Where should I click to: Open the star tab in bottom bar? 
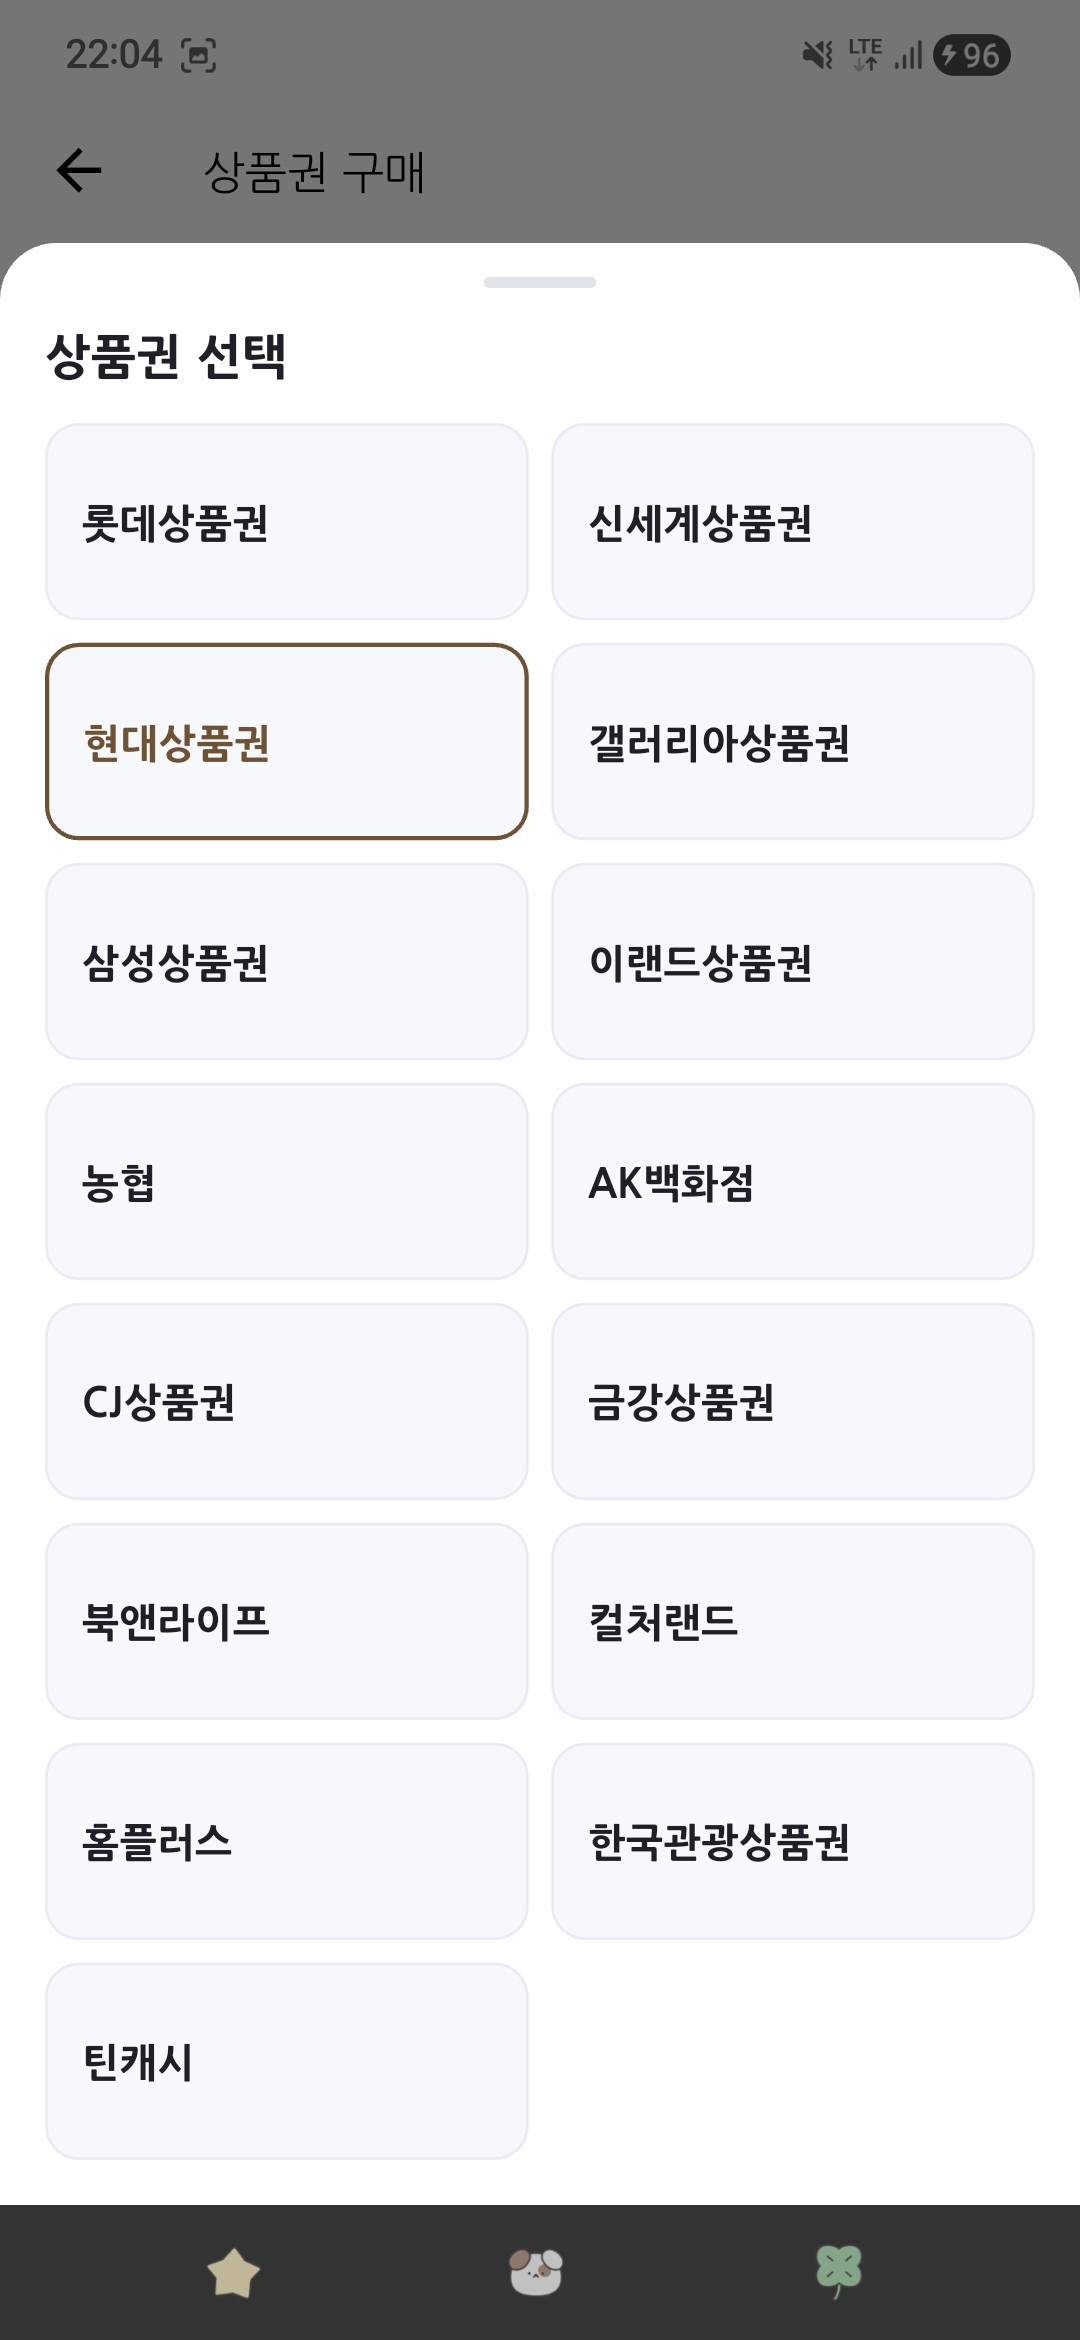233,2272
